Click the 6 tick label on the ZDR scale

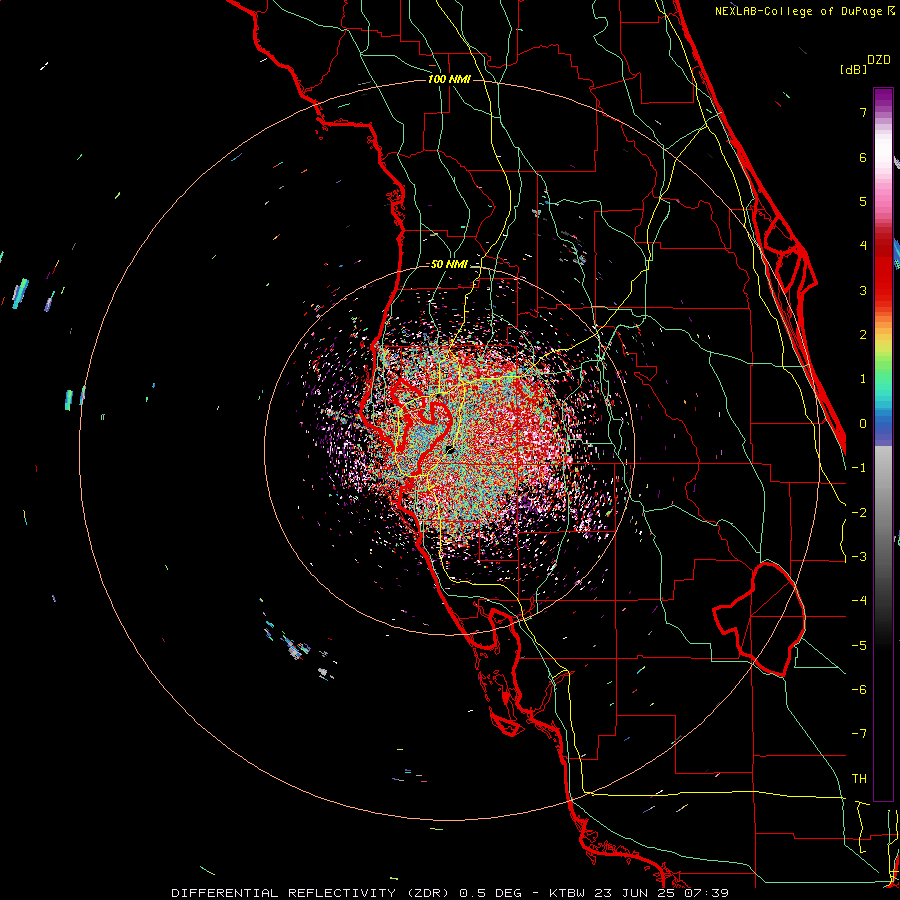pyautogui.click(x=863, y=157)
